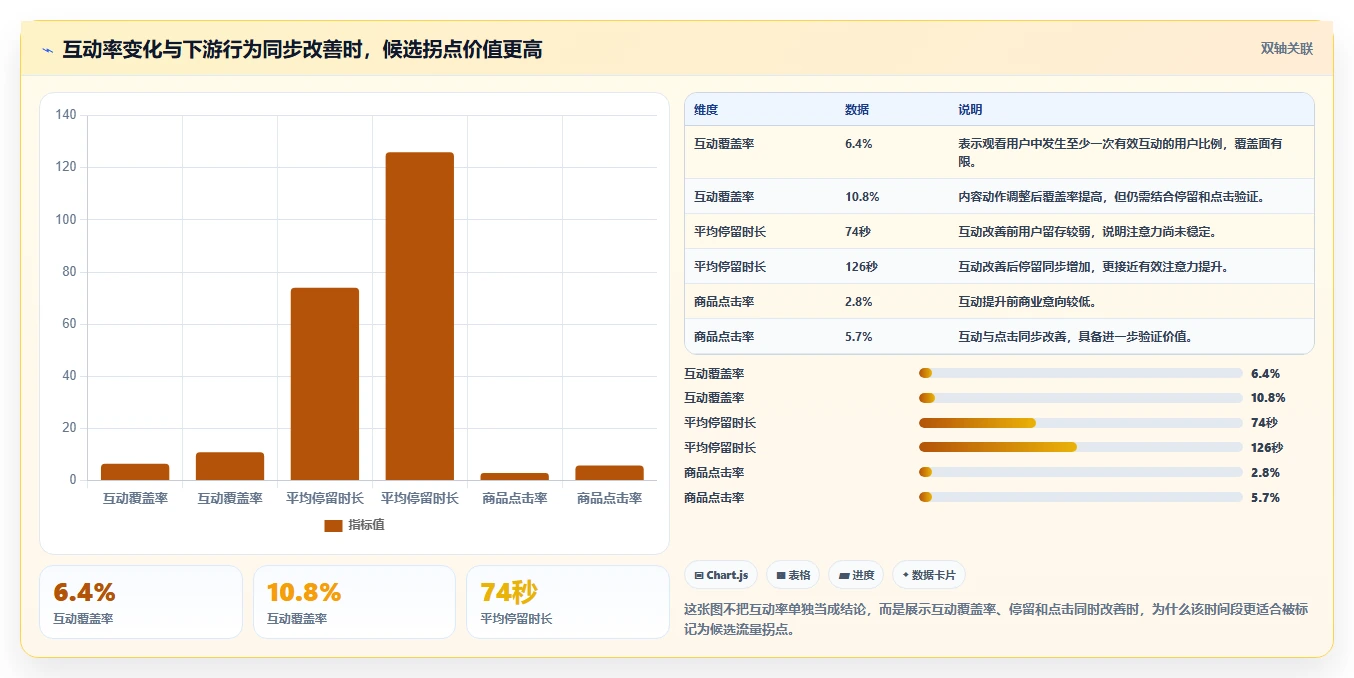Click the 126秒 value beside progress bar
This screenshot has width=1354, height=678.
pos(1267,448)
